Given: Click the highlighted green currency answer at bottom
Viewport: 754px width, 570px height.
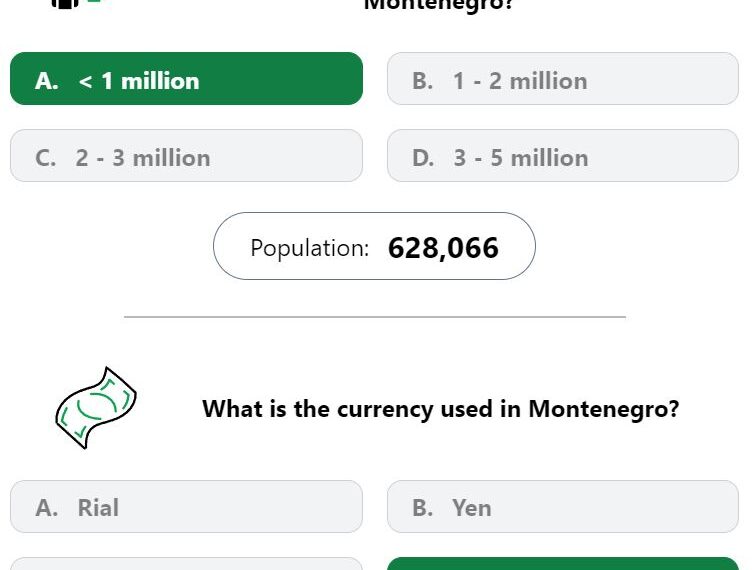Looking at the screenshot, I should pyautogui.click(x=563, y=564).
